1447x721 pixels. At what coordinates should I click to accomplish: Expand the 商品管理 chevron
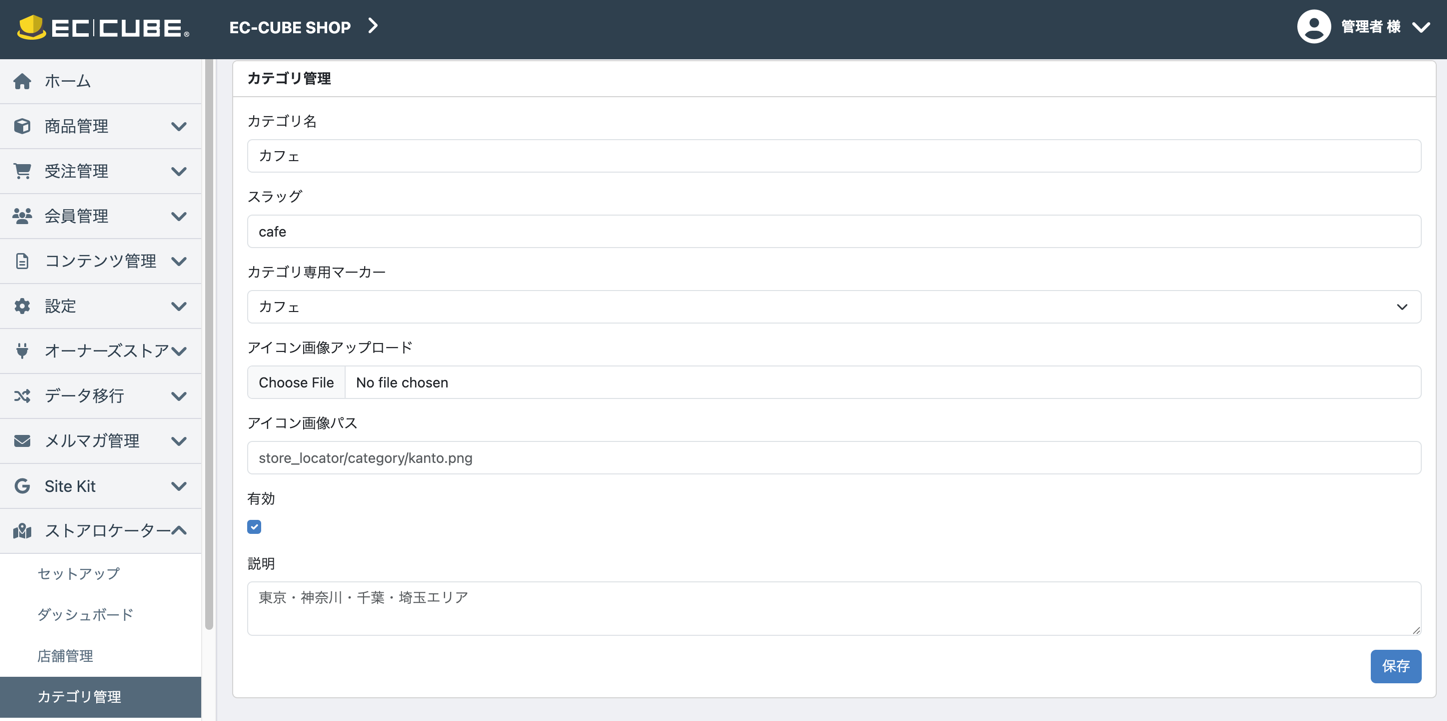point(179,127)
